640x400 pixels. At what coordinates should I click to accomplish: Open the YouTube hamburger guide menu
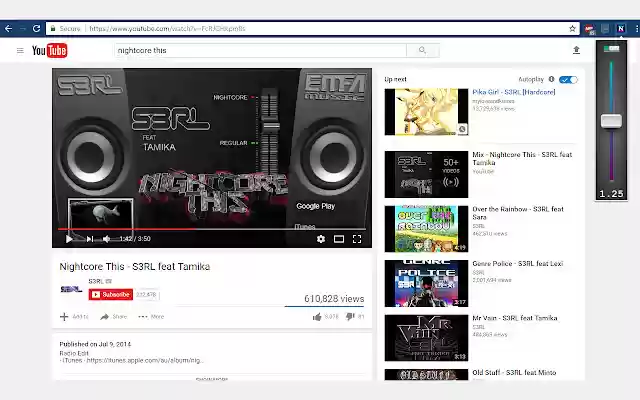(x=20, y=51)
